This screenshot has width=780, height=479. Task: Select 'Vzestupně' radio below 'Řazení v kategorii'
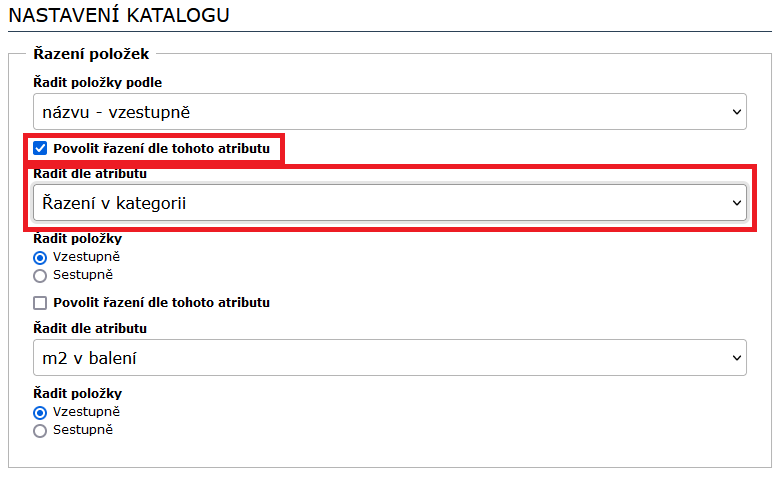[x=41, y=257]
